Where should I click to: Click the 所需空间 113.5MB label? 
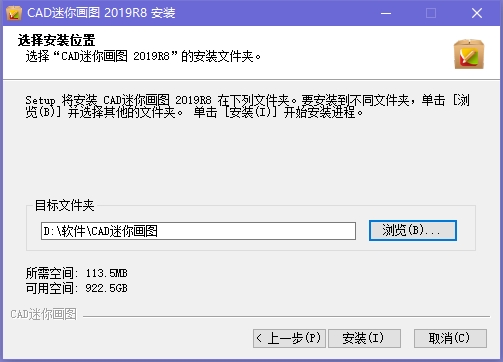[77, 273]
